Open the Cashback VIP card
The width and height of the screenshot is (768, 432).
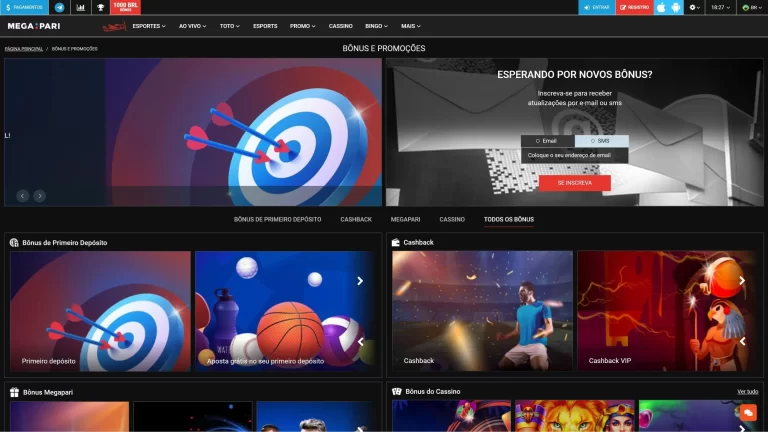(667, 311)
